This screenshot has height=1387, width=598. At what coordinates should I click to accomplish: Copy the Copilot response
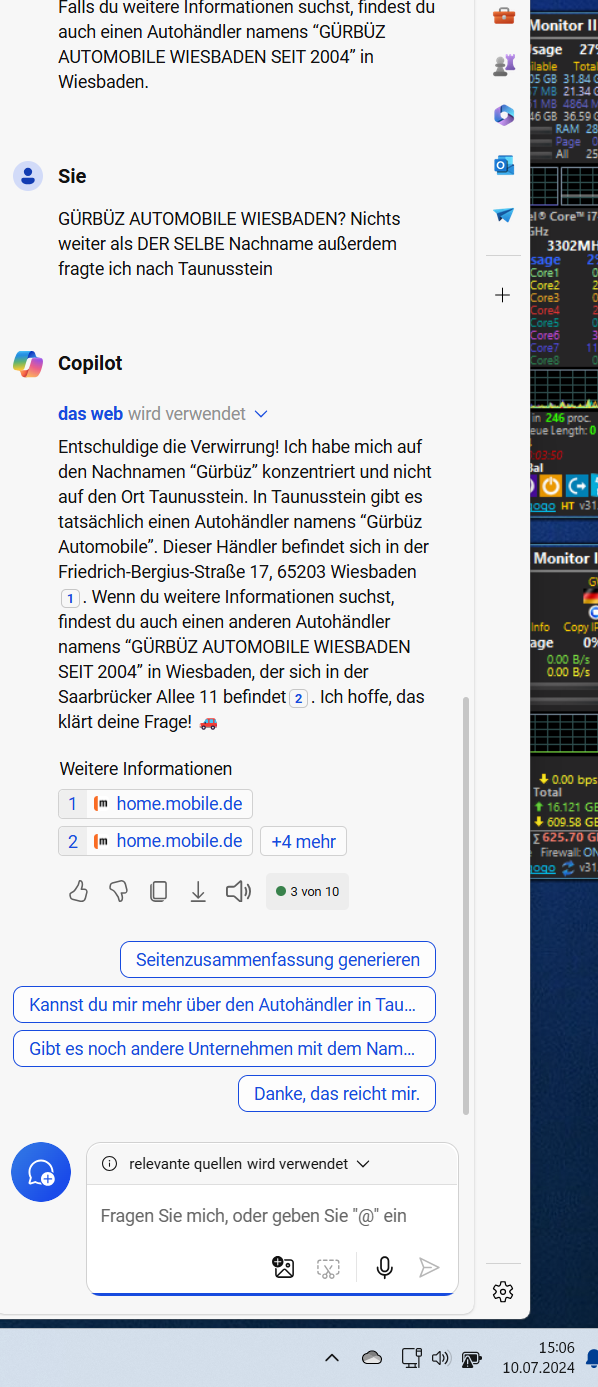(158, 891)
